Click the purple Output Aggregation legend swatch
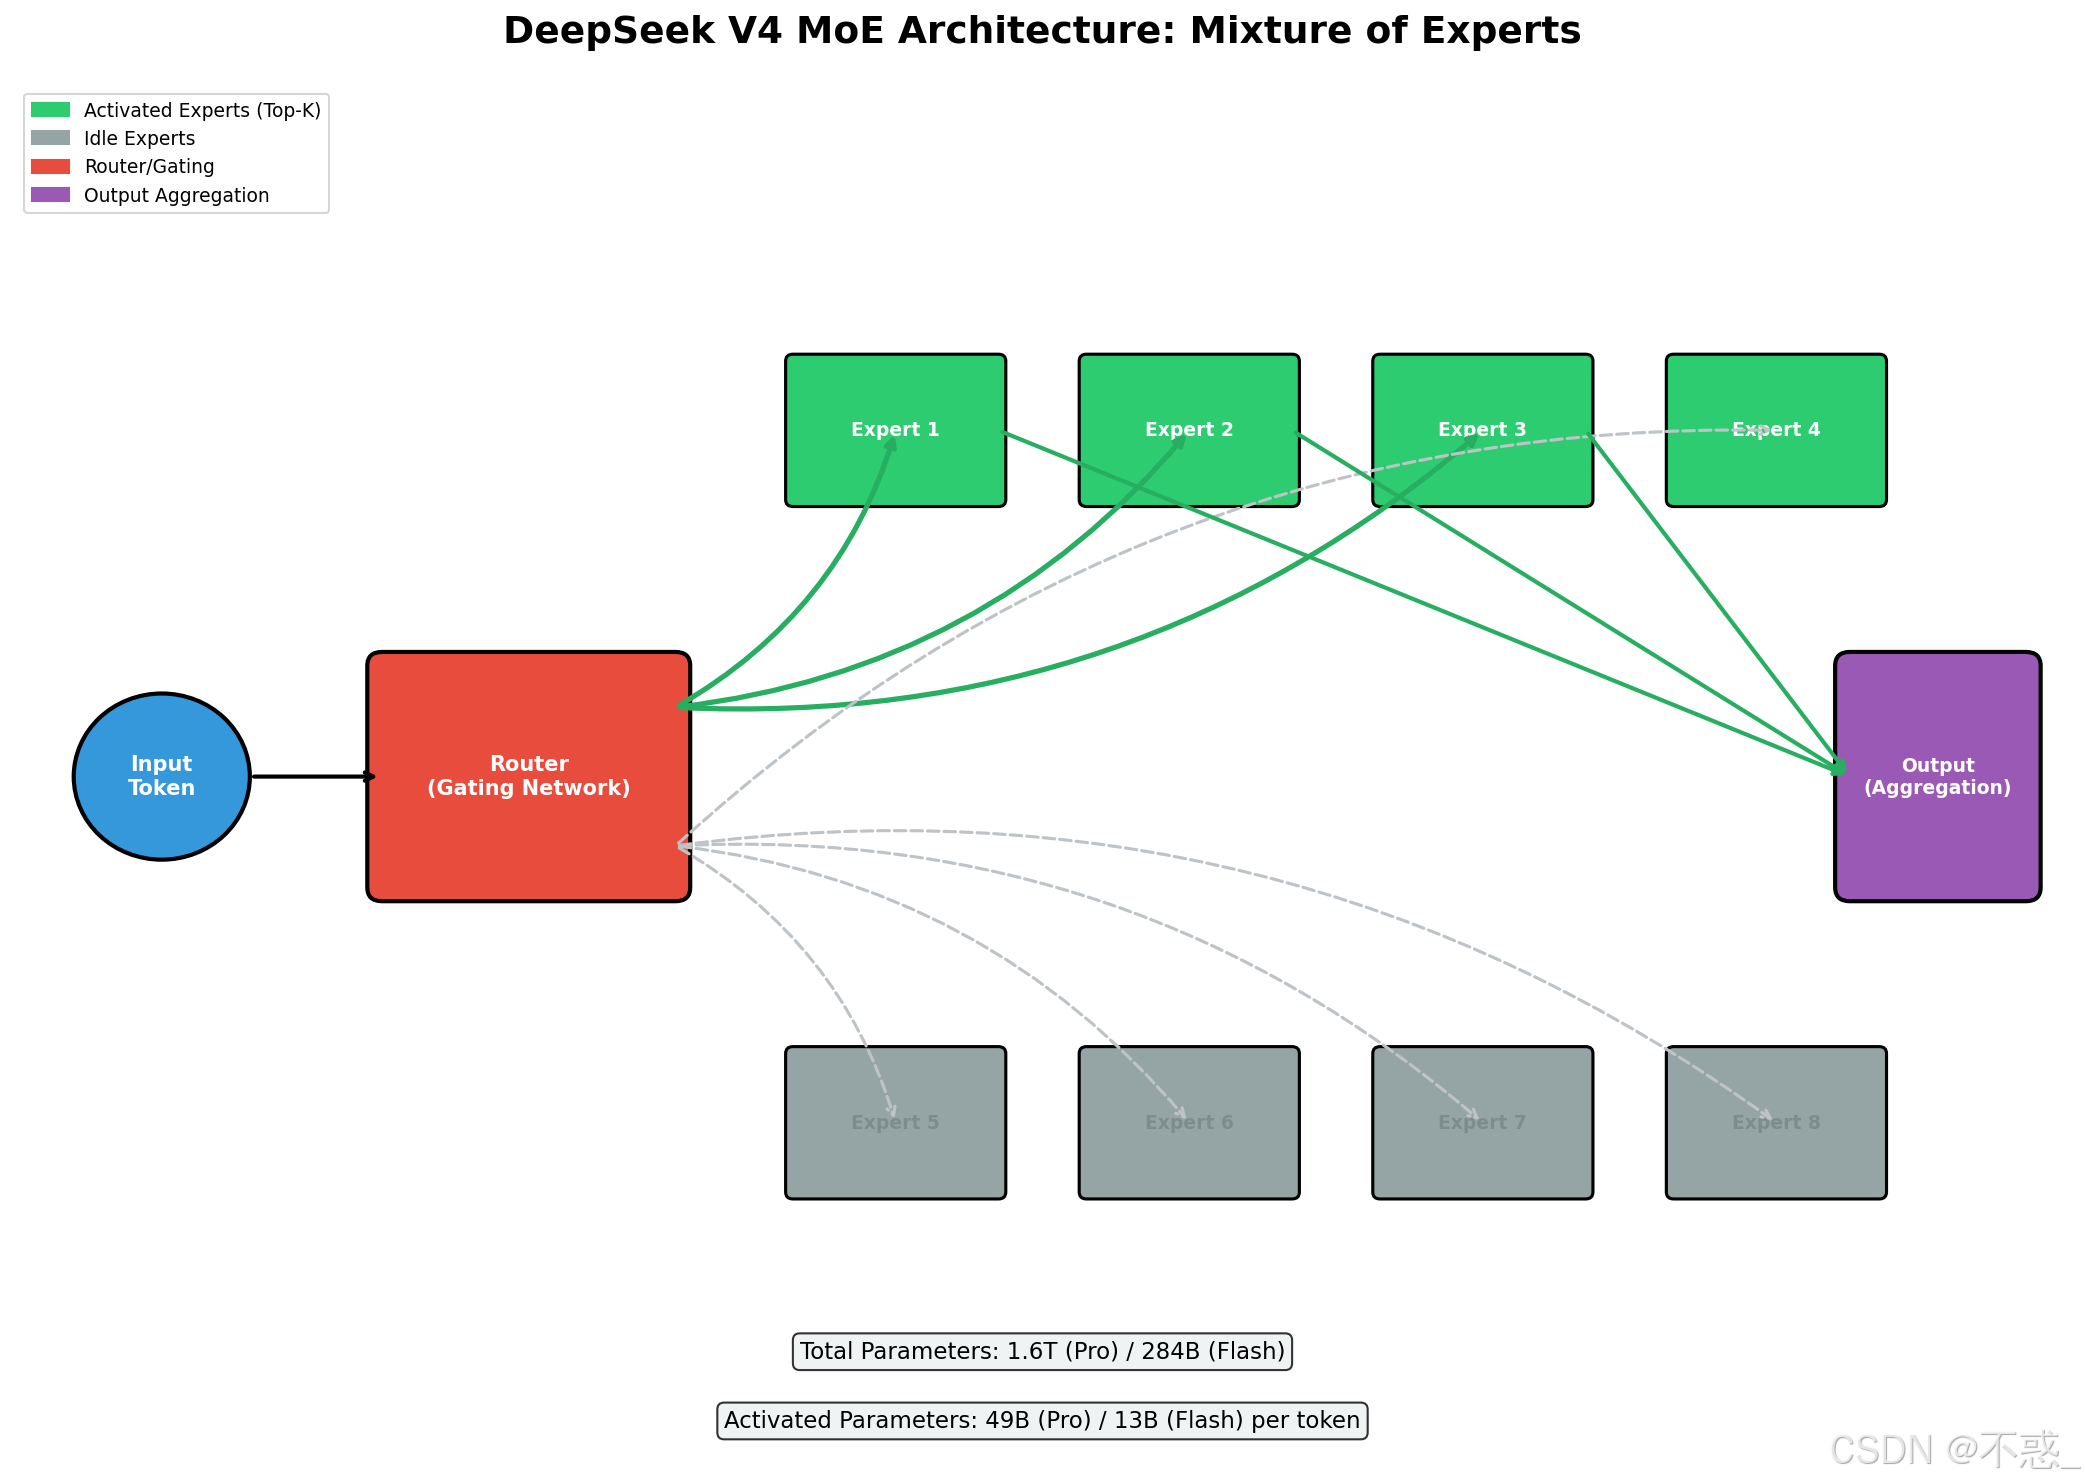 pyautogui.click(x=50, y=195)
